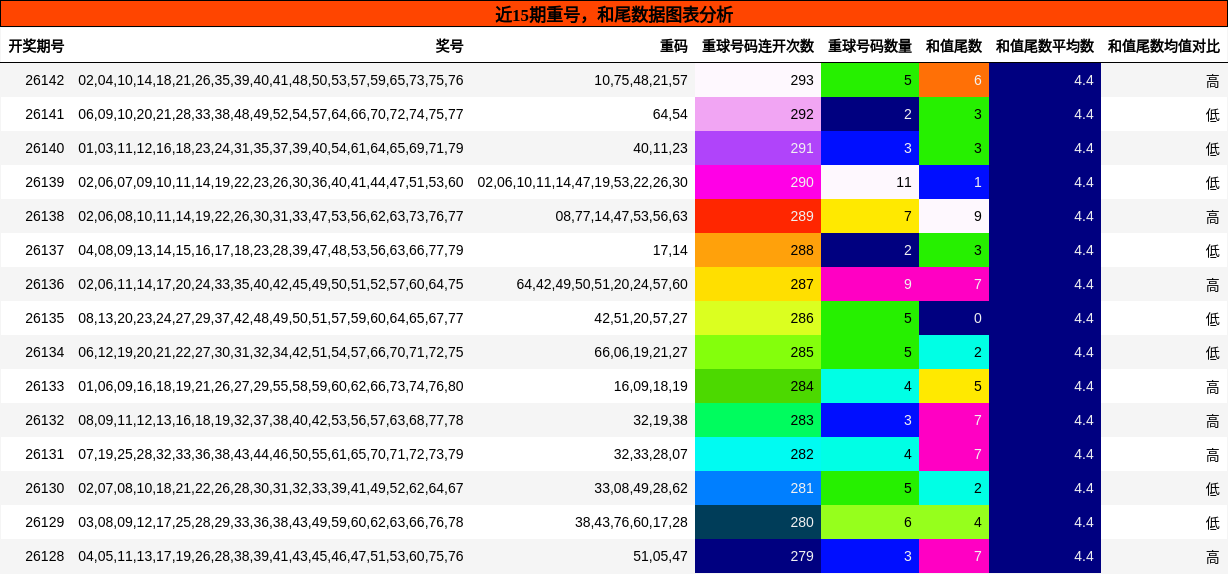Select issue number 26132

pyautogui.click(x=45, y=420)
